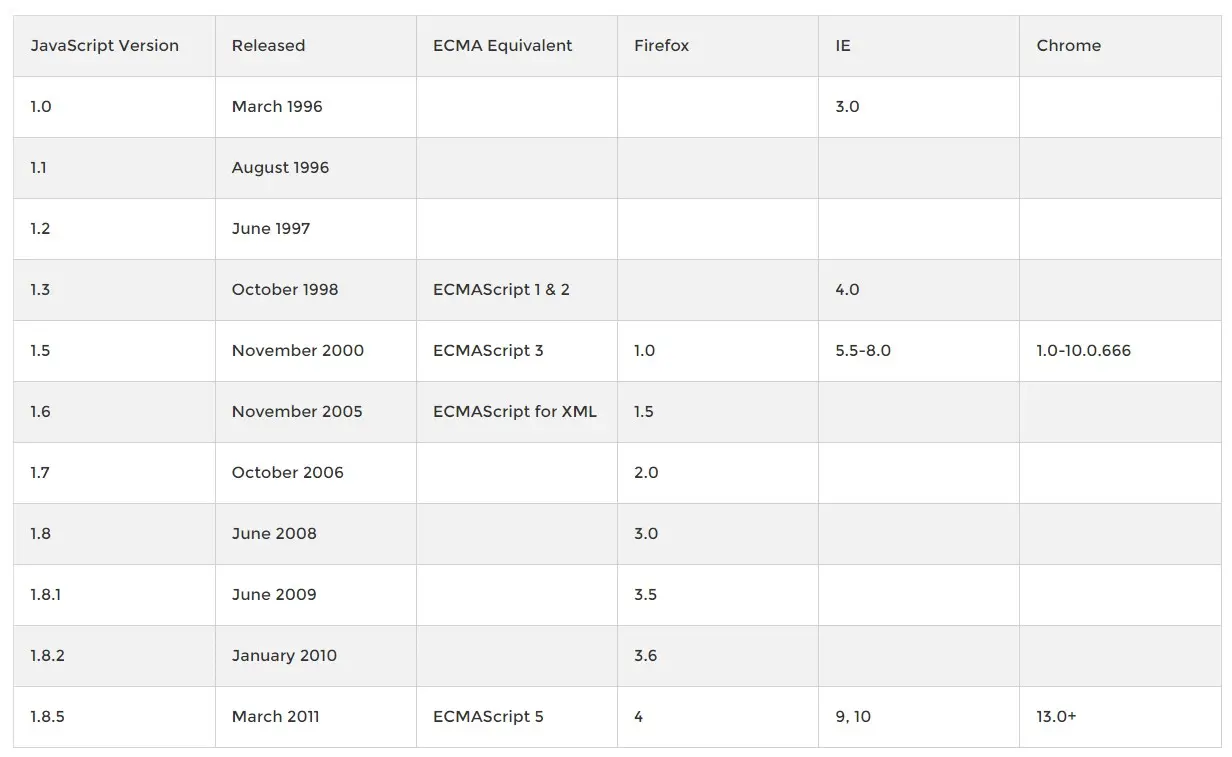Click the Chrome 13.0+ cell
The image size is (1232, 757).
(x=1120, y=717)
